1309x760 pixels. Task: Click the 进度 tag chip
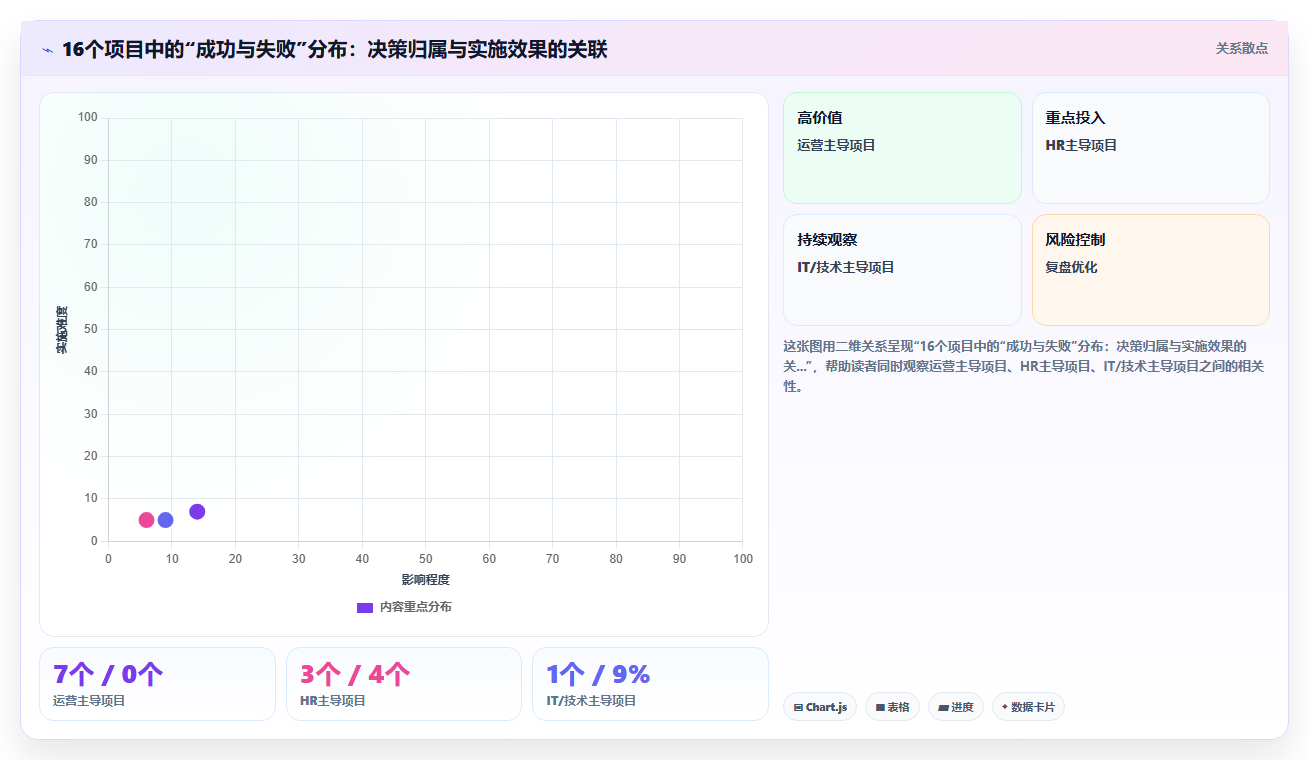tap(956, 707)
